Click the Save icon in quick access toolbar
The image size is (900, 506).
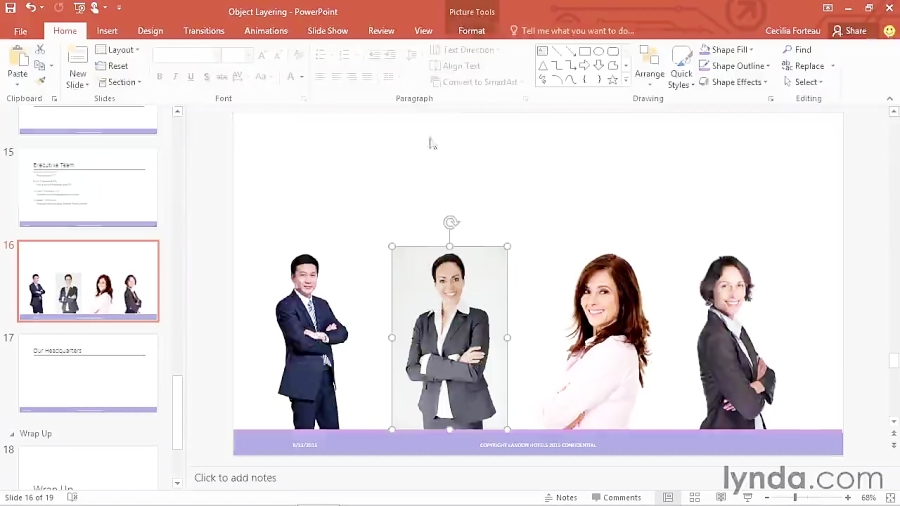10,8
